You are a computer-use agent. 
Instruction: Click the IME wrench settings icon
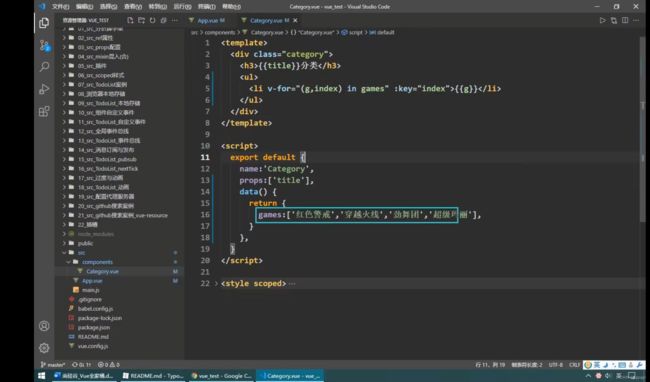[639, 365]
